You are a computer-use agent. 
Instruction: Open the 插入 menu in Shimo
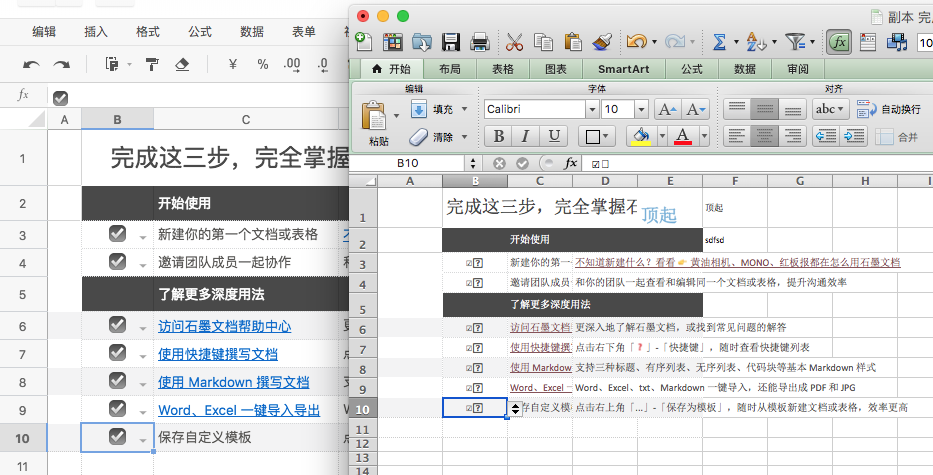(x=96, y=32)
